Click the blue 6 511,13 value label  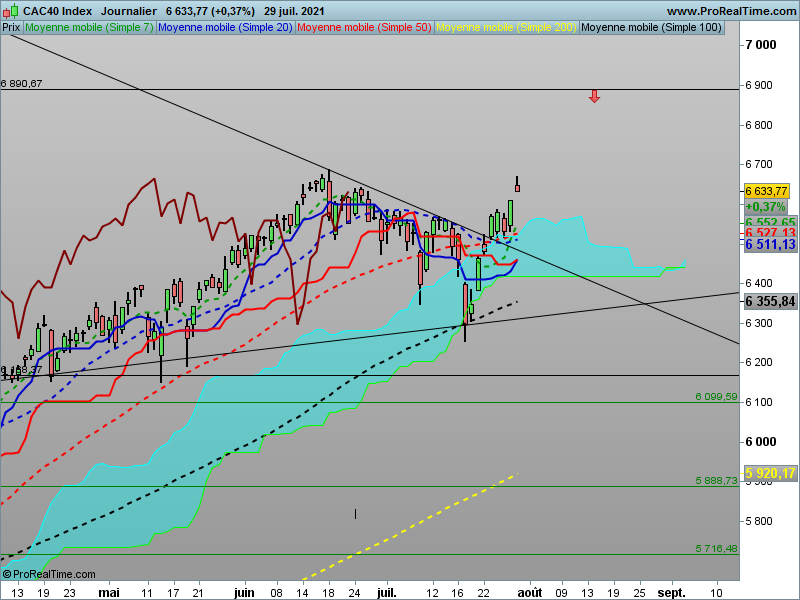770,245
